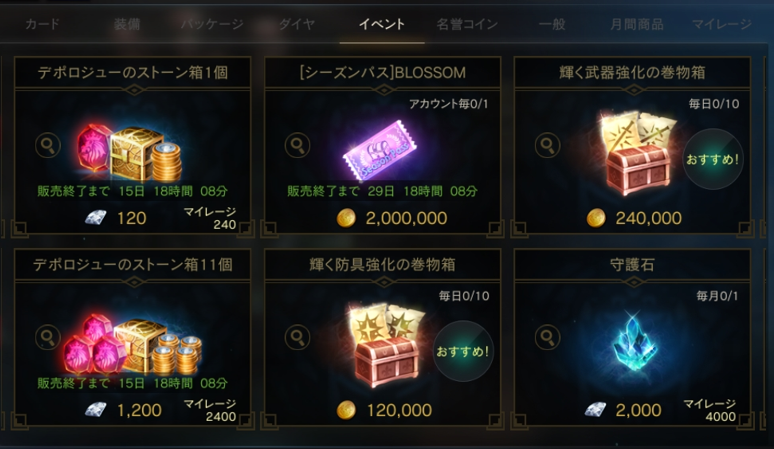Buy weapon scroll box for 240,000 gold
The width and height of the screenshot is (774, 449).
pos(634,218)
